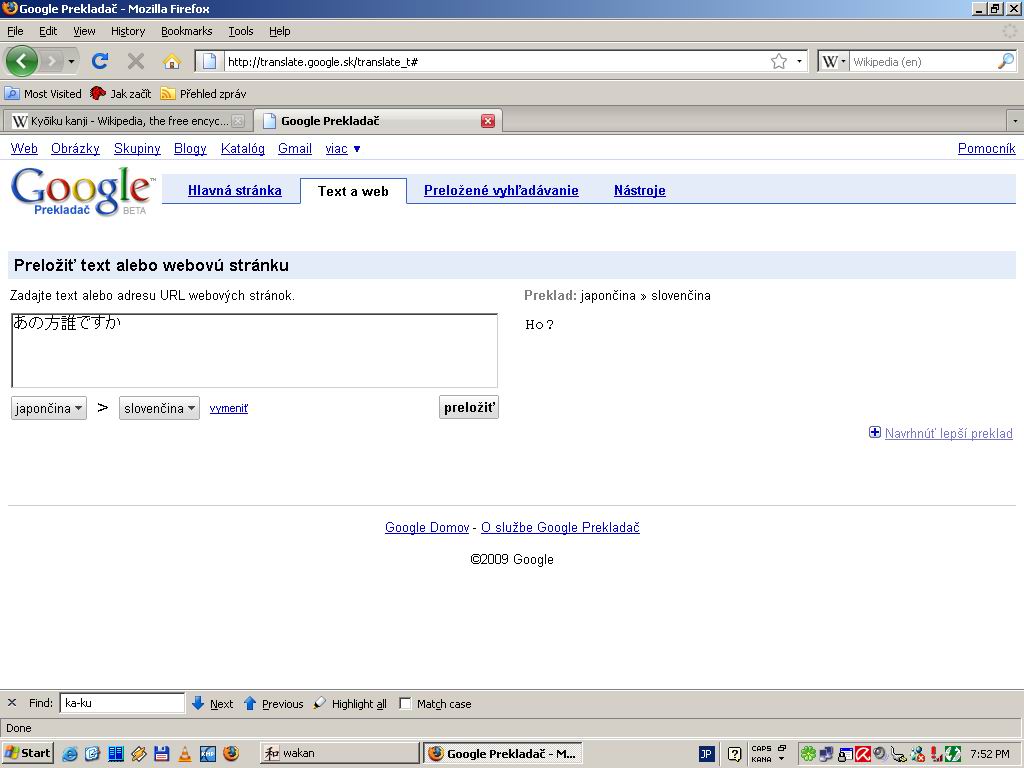Open the Bookmarks menu
Screen dimensions: 1024x768
(x=187, y=31)
